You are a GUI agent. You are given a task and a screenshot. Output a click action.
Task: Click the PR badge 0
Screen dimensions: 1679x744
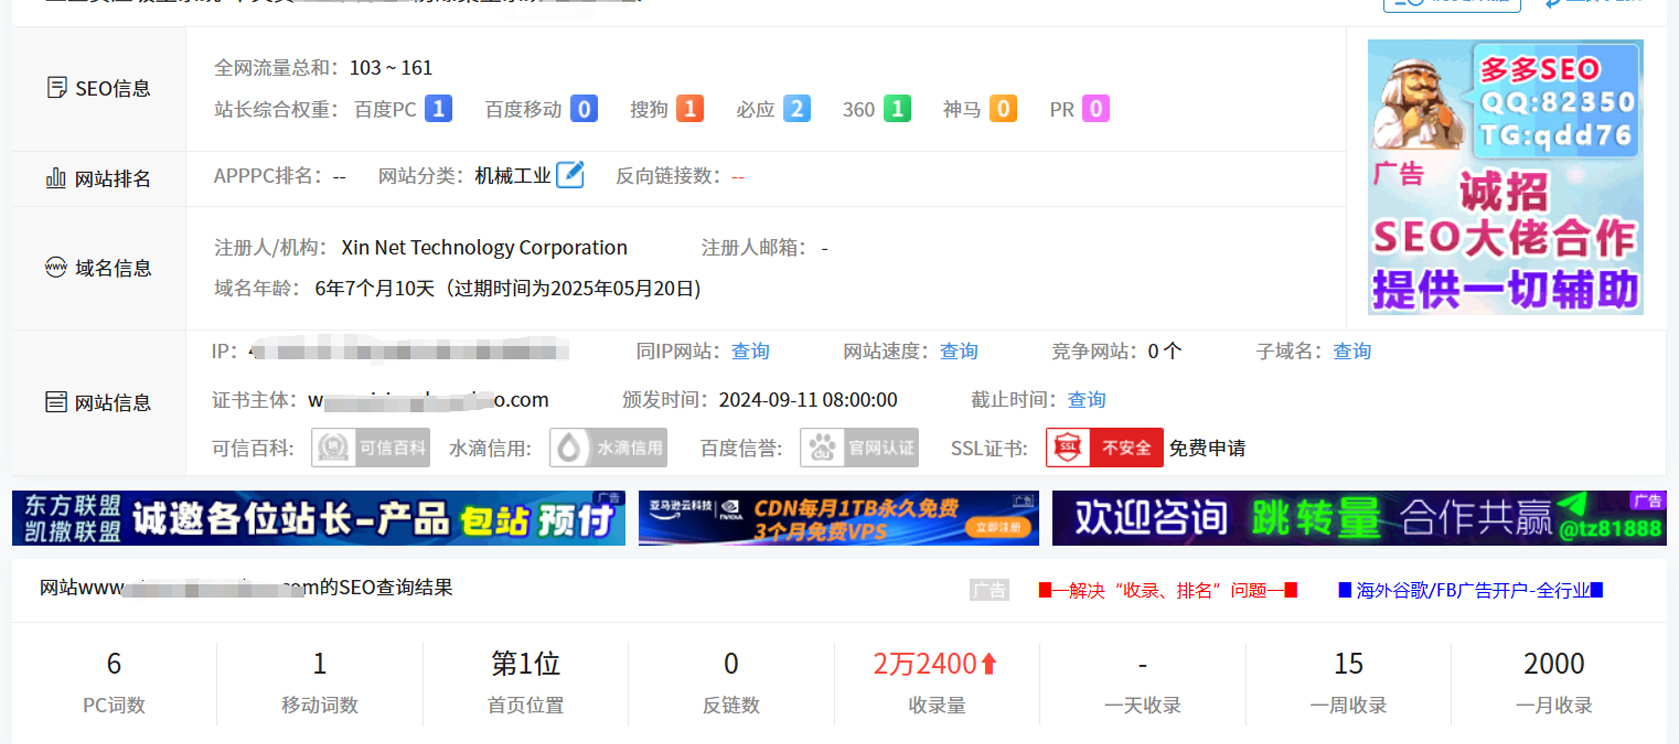tap(1096, 108)
